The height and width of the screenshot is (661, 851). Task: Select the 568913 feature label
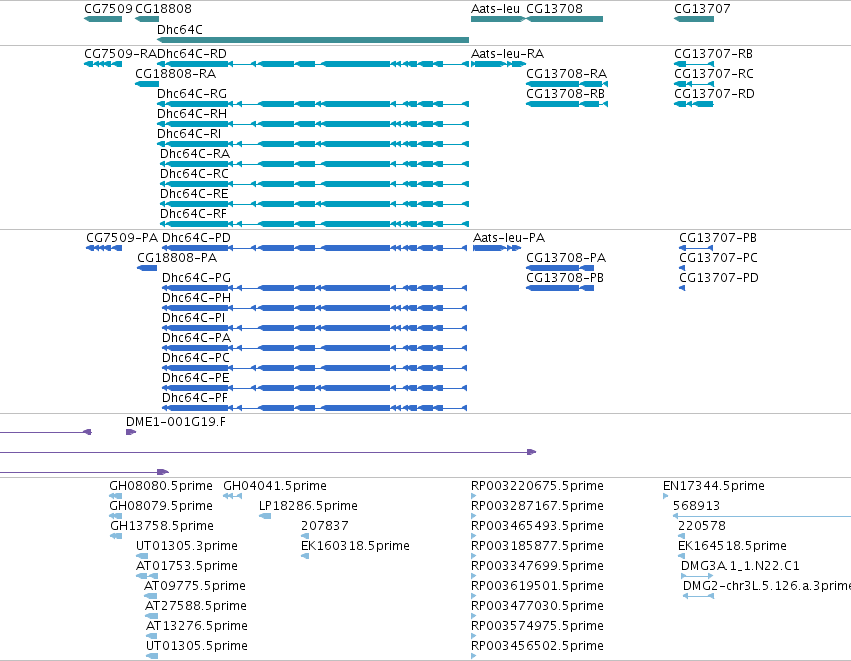point(696,506)
